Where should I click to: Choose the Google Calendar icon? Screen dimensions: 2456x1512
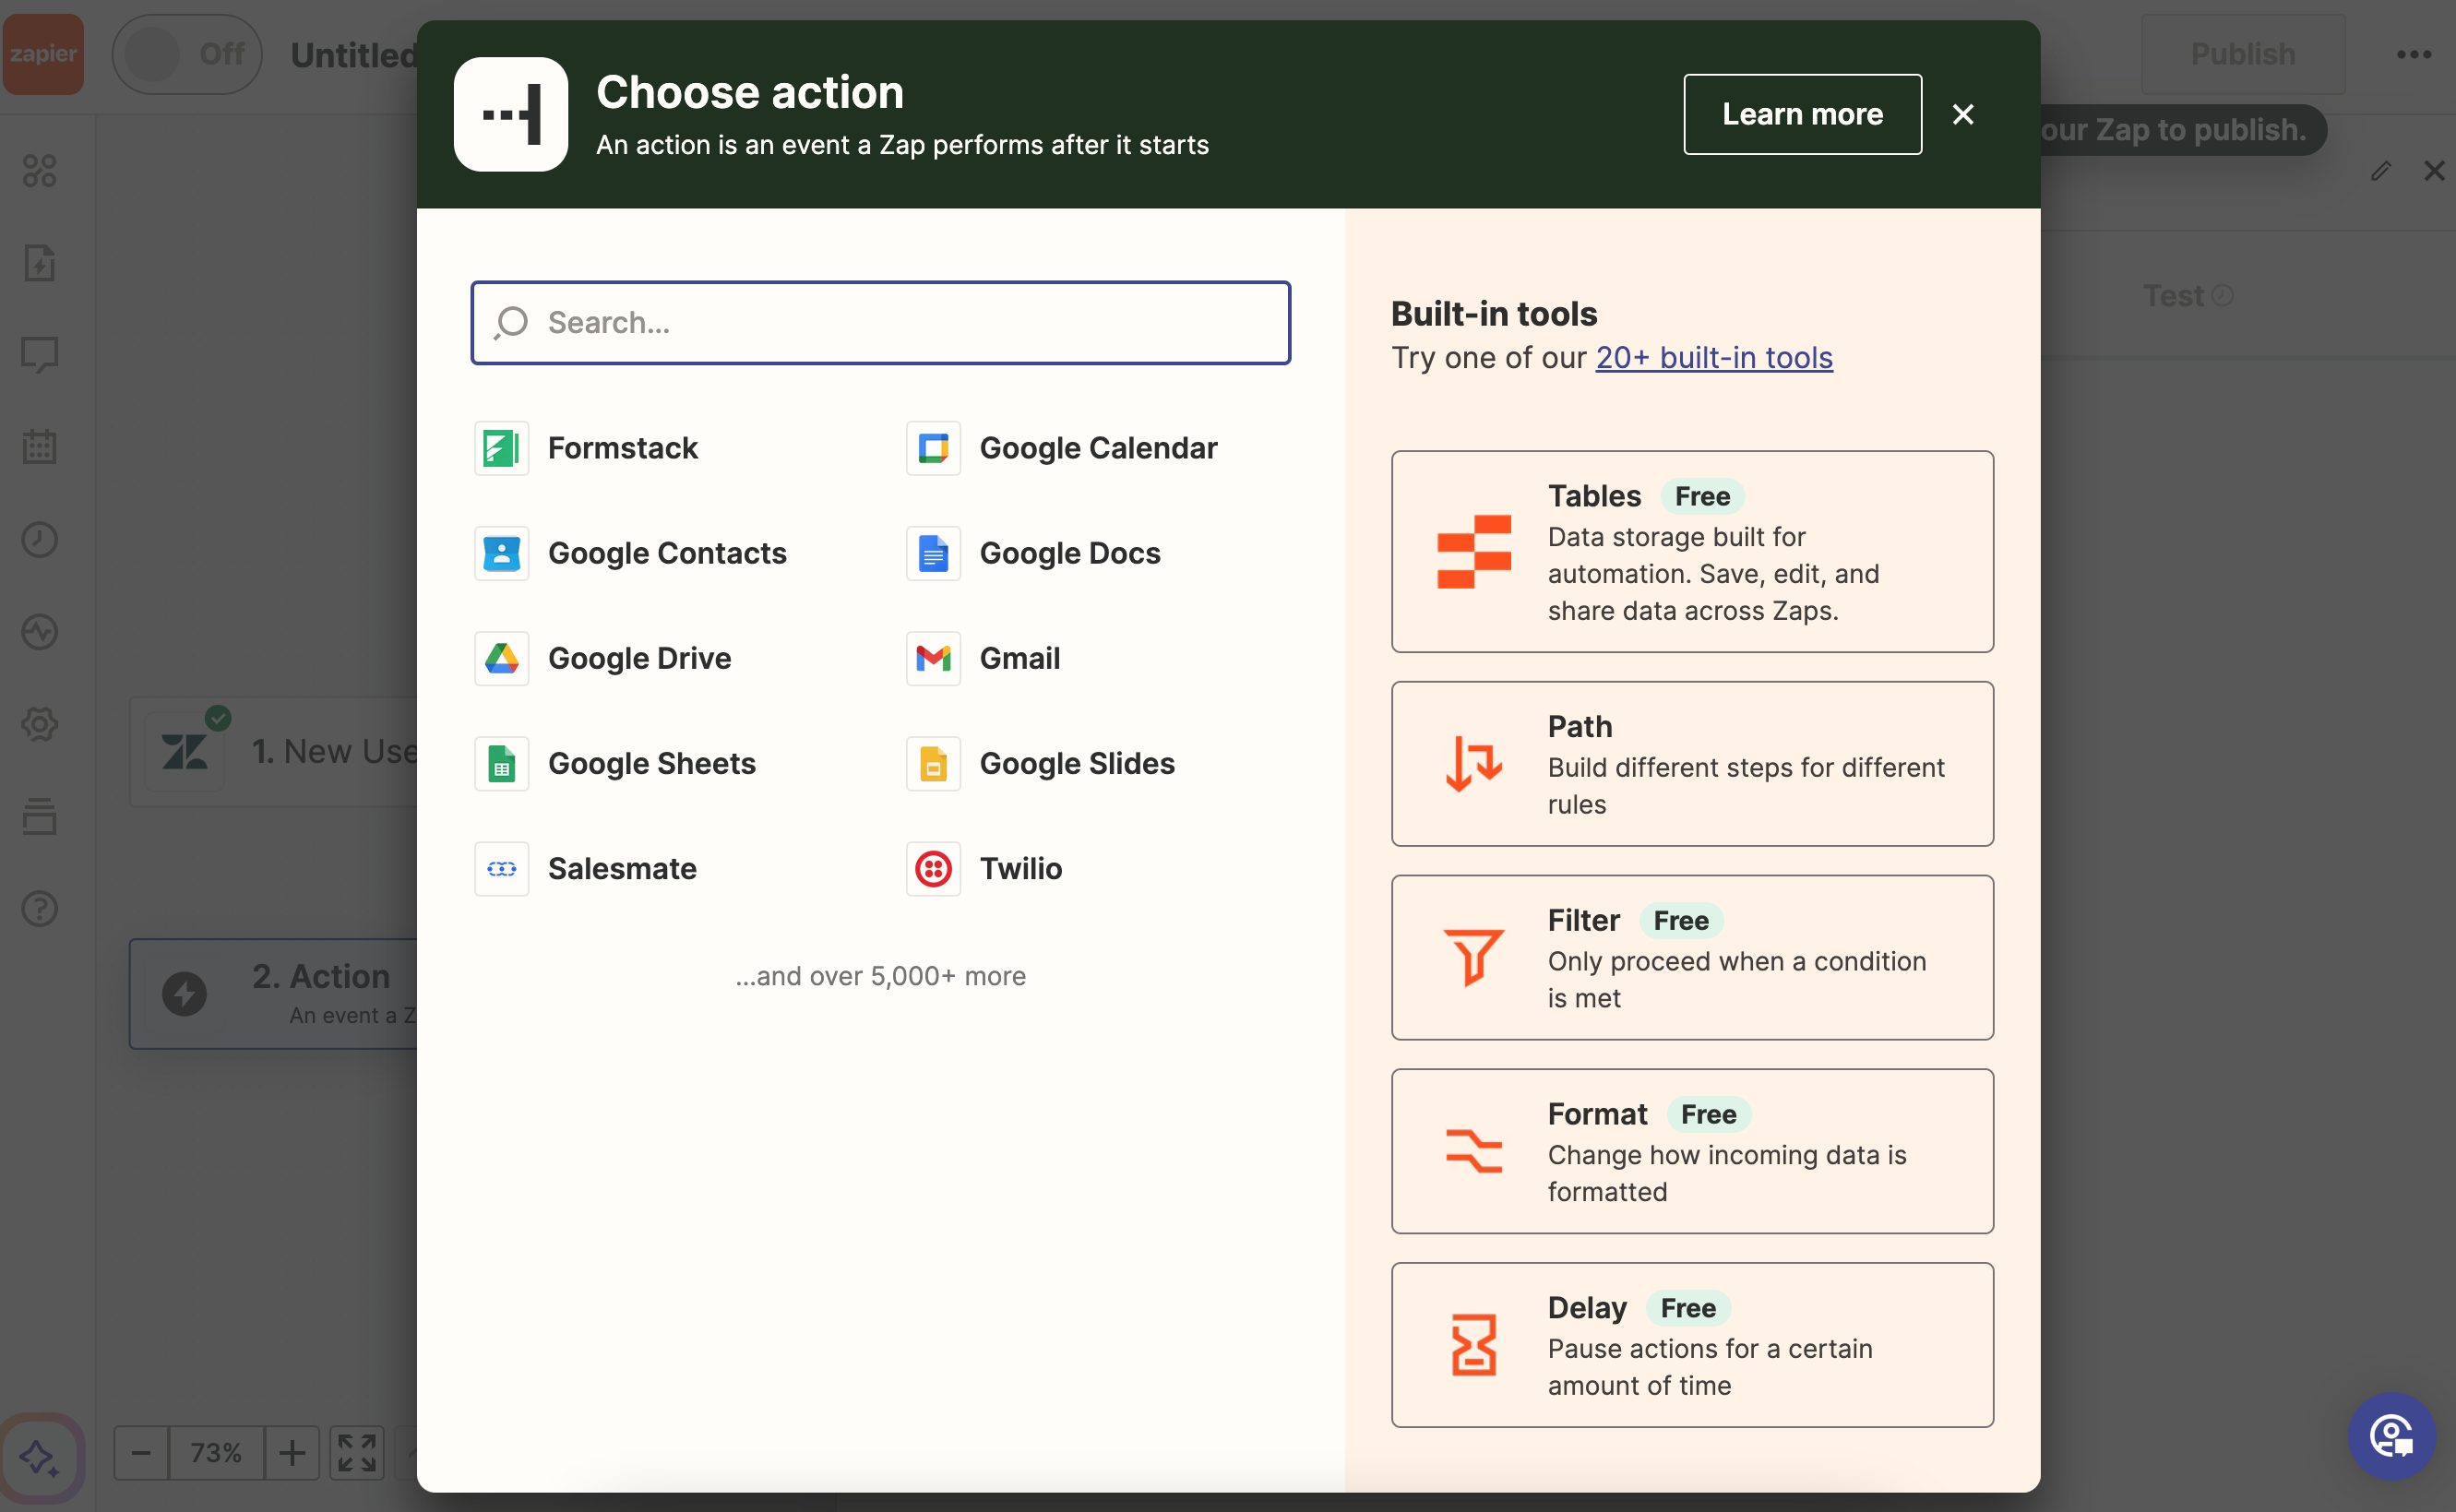pyautogui.click(x=933, y=448)
